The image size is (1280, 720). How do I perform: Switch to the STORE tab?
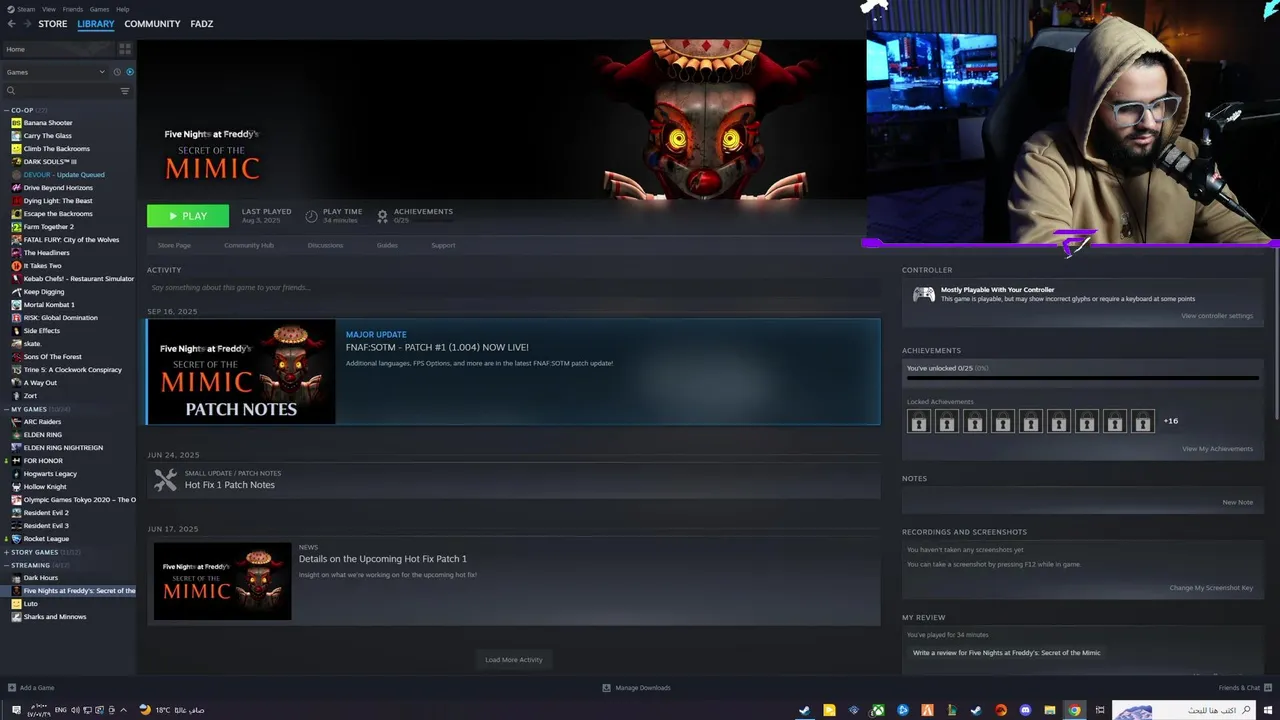pyautogui.click(x=53, y=24)
